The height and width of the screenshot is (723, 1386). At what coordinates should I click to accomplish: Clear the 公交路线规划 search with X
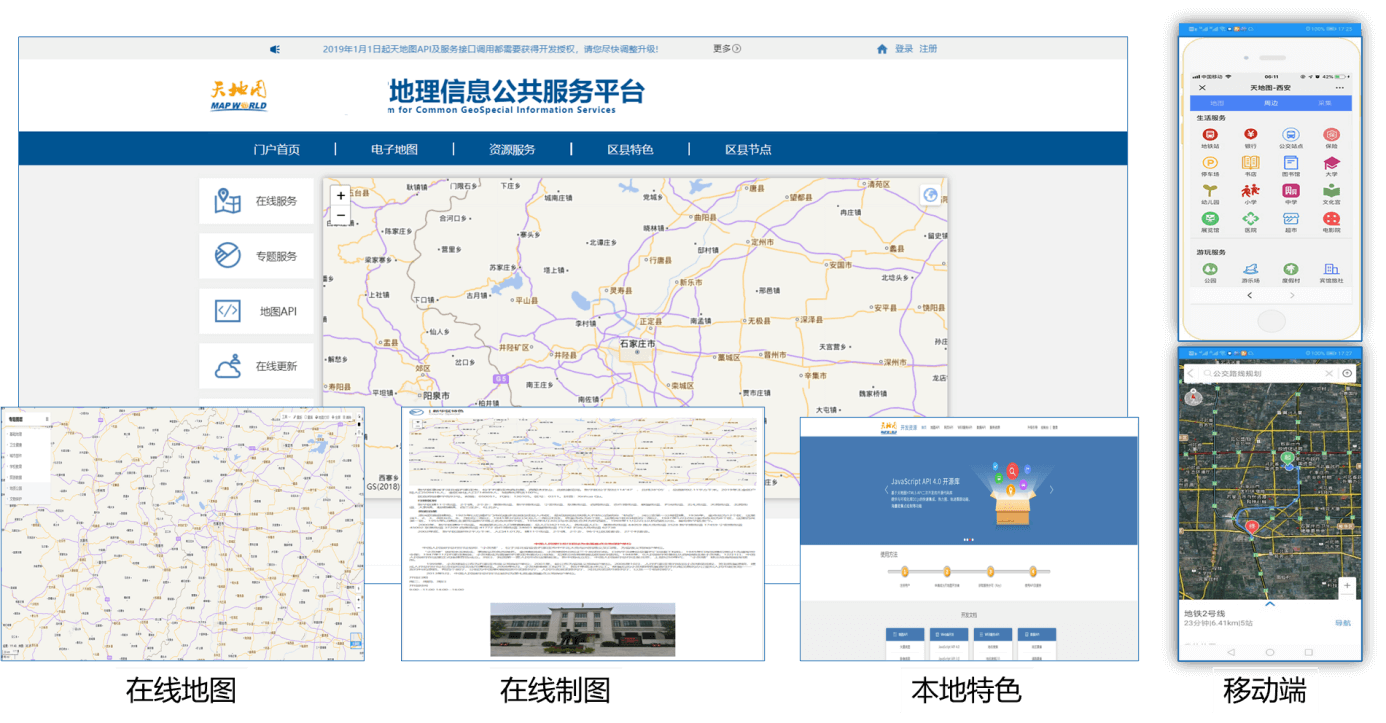pyautogui.click(x=1329, y=374)
